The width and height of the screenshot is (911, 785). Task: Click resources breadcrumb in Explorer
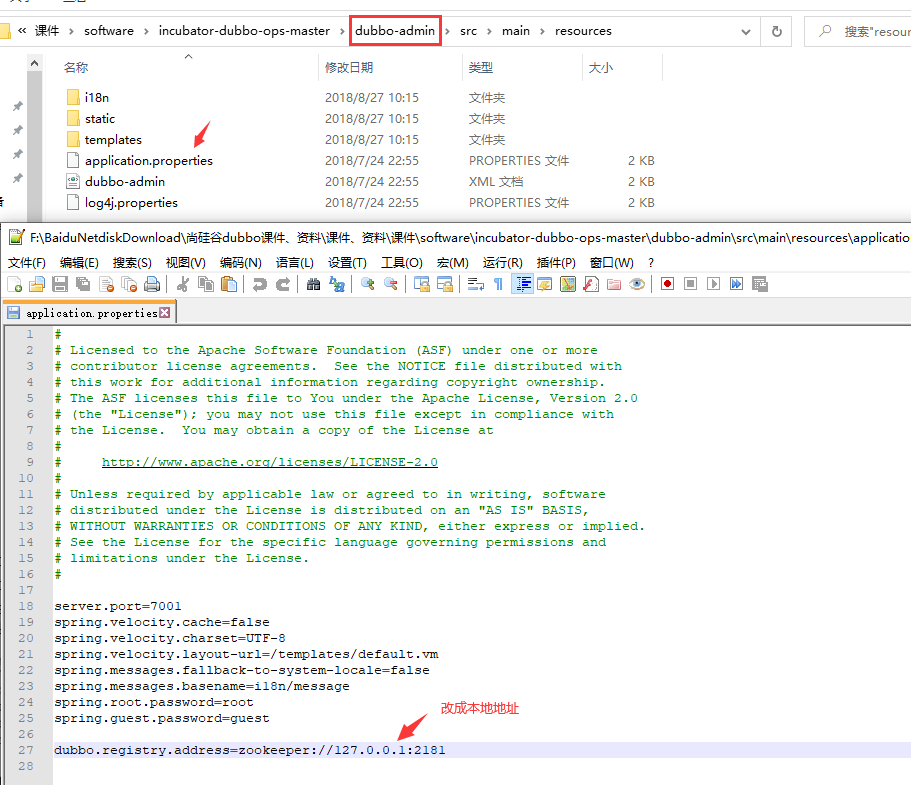[583, 31]
